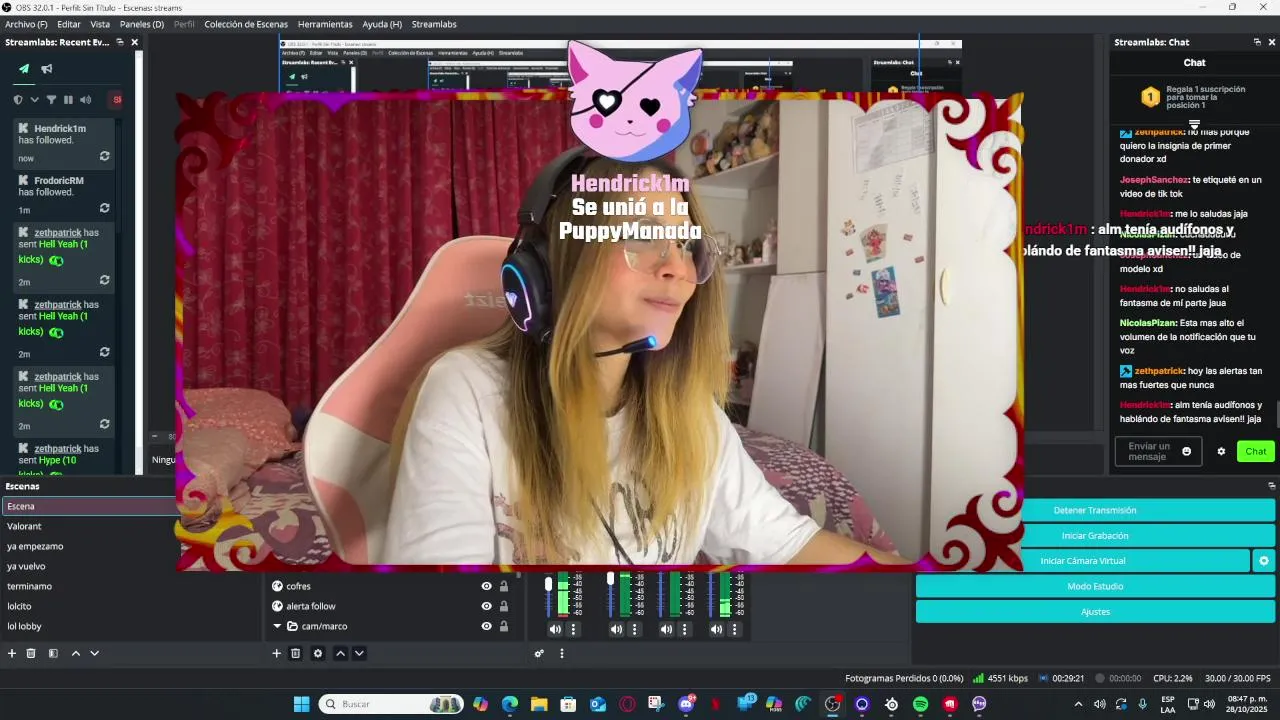Open Ajustes settings button
Image resolution: width=1280 pixels, height=720 pixels.
(1095, 611)
